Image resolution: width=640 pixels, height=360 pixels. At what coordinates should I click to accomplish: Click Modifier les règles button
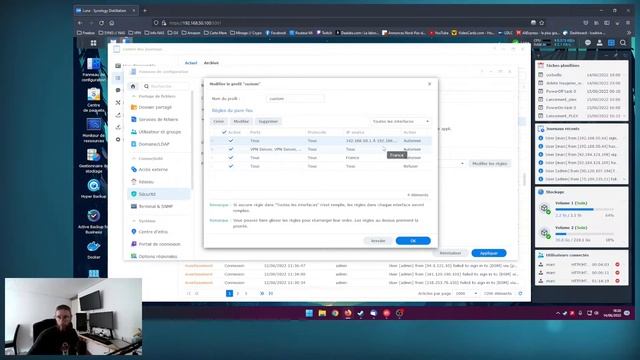pyautogui.click(x=489, y=163)
